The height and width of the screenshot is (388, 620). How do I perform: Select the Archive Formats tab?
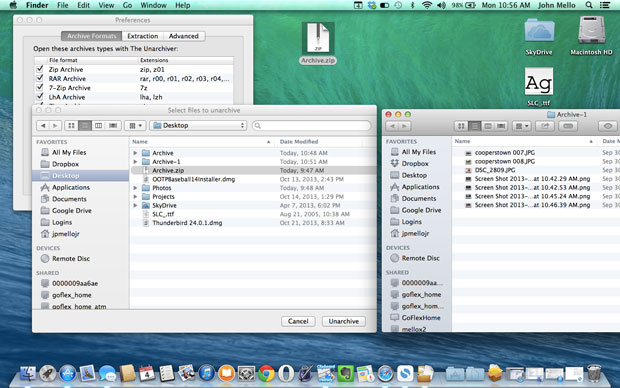[x=92, y=36]
